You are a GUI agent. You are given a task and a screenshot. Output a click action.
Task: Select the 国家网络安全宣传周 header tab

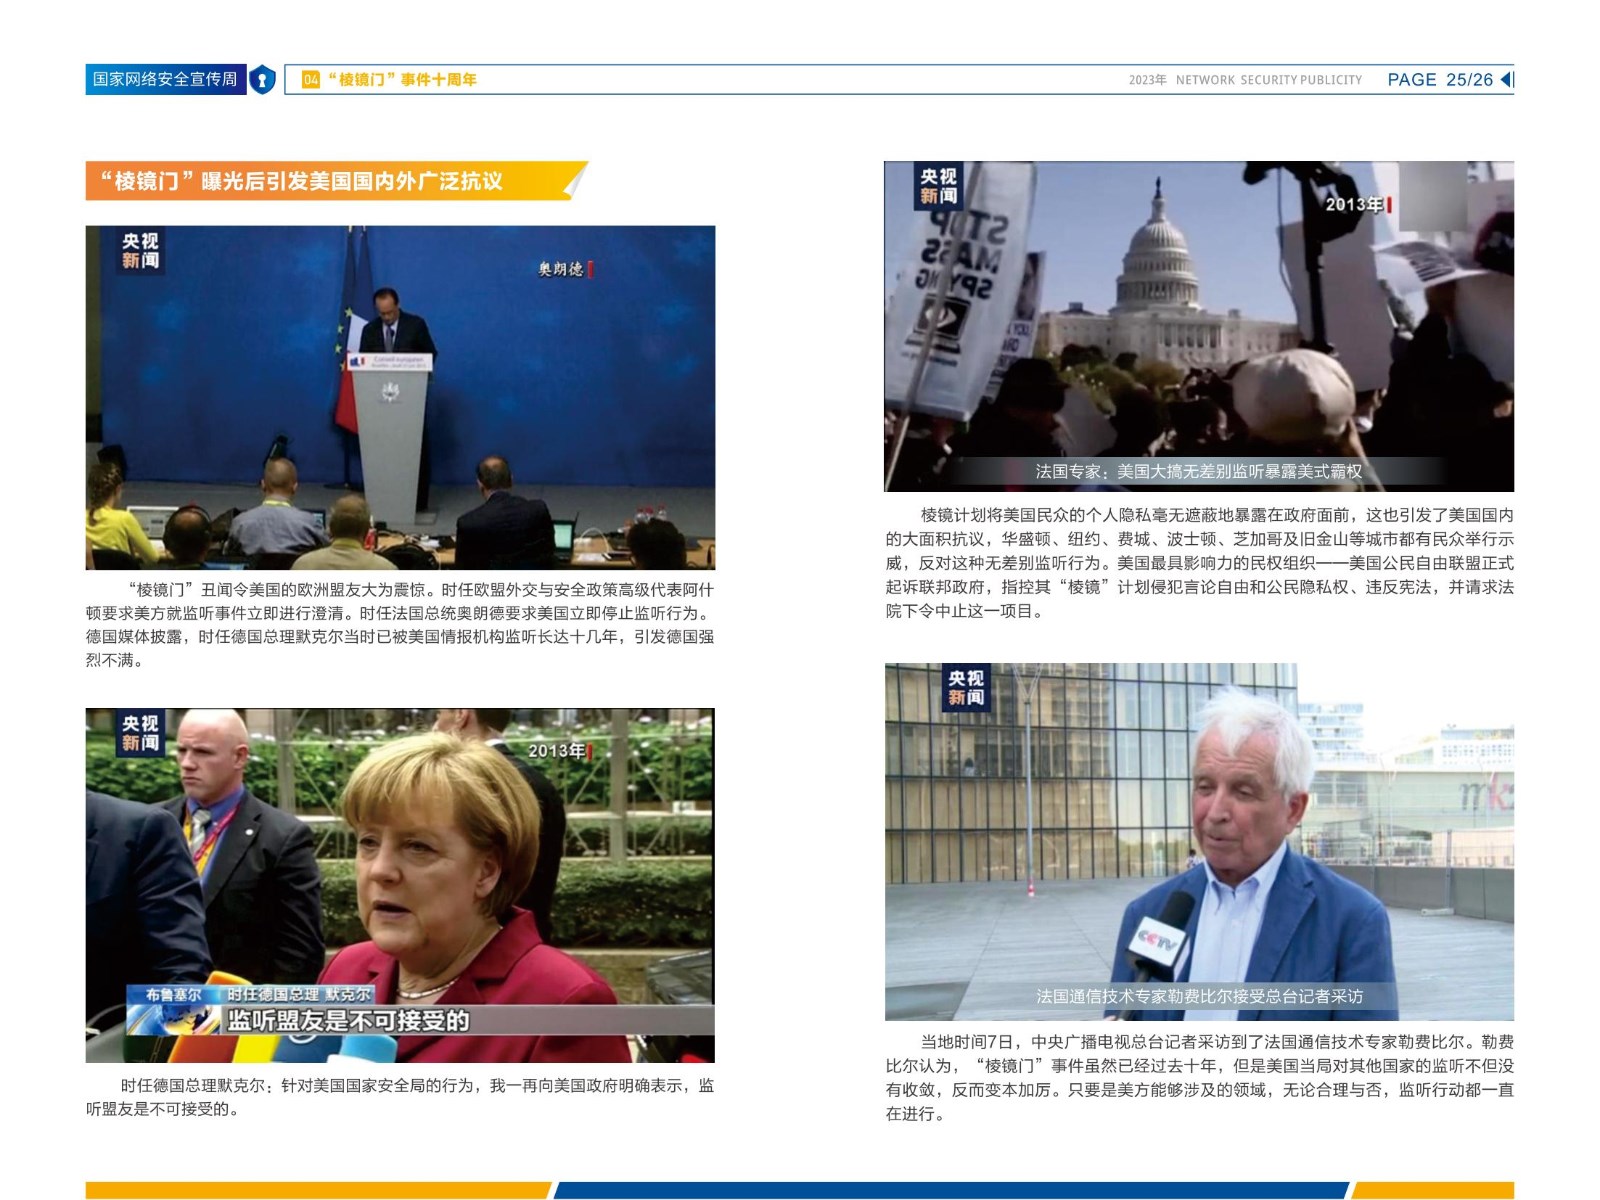(x=165, y=80)
